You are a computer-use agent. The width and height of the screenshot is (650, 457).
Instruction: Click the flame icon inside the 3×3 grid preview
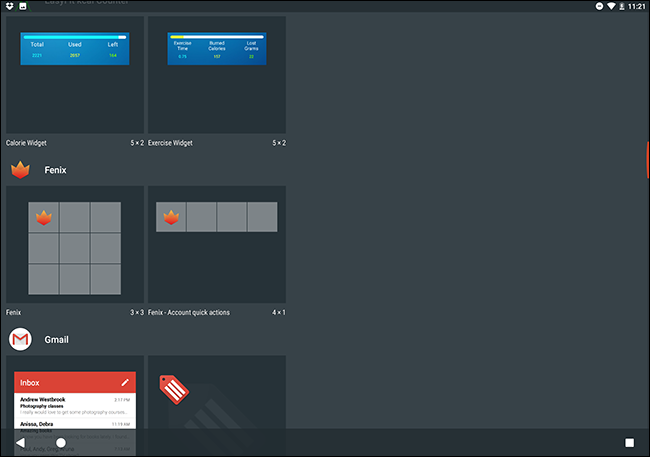[44, 217]
